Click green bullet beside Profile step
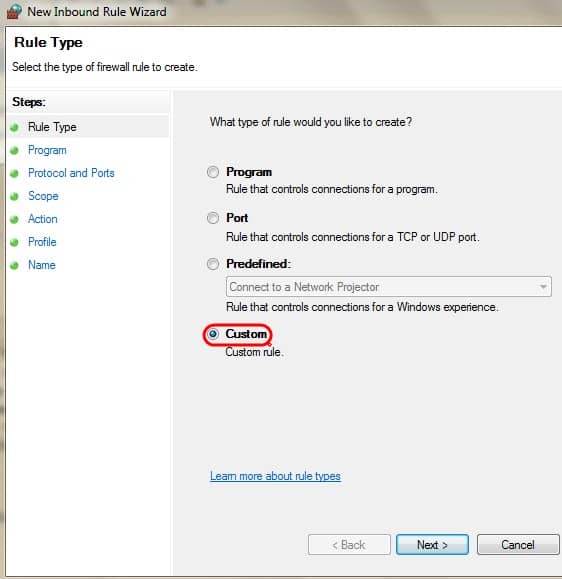The height and width of the screenshot is (579, 562). (x=14, y=243)
